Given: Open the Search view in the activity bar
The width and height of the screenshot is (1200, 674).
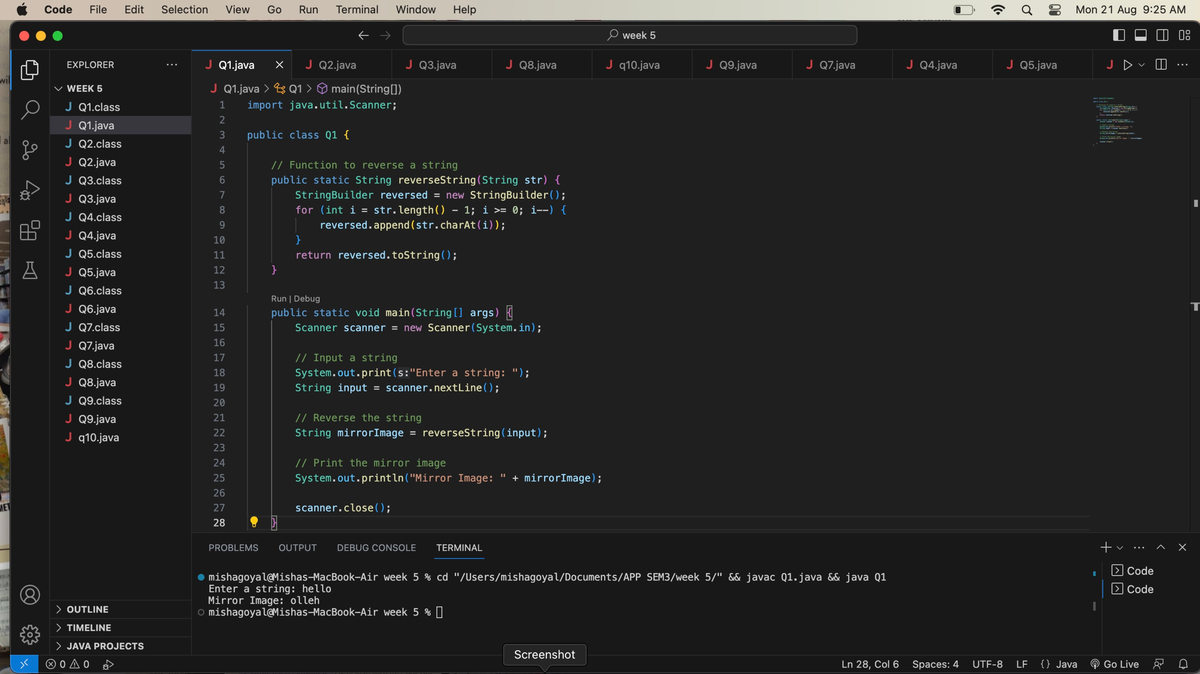Looking at the screenshot, I should (29, 112).
